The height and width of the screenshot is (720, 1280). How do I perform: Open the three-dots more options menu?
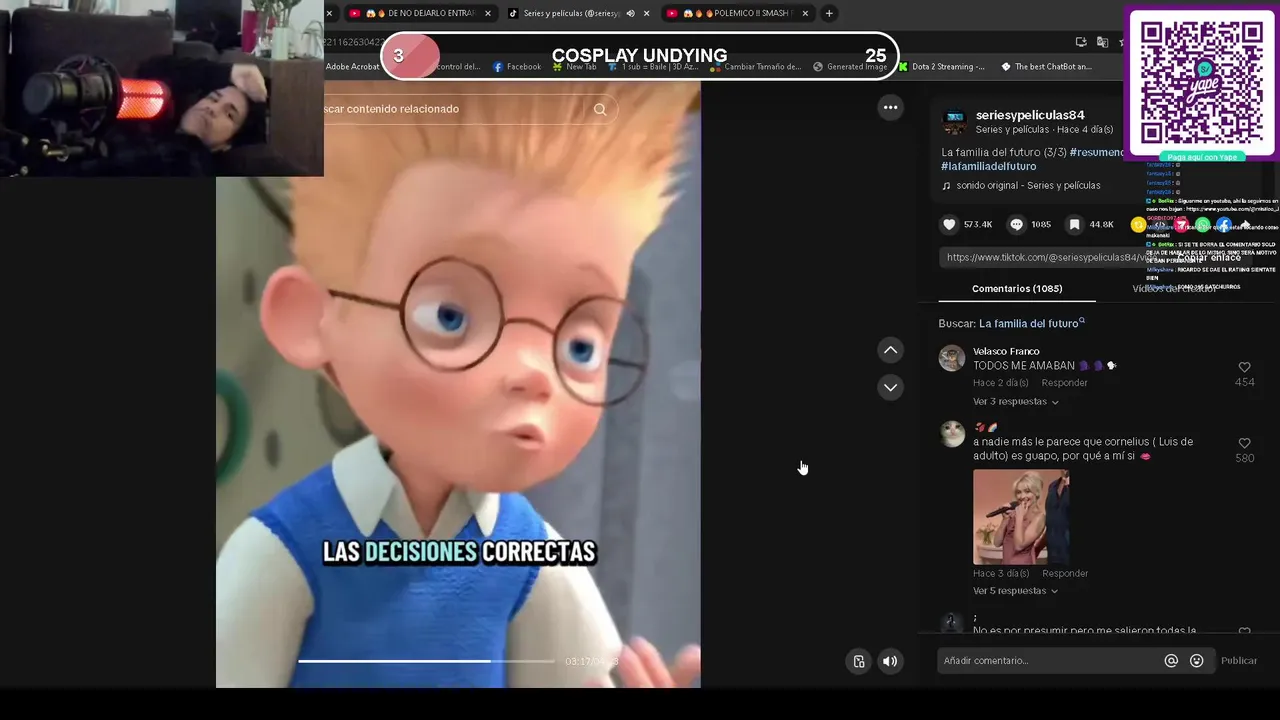[x=890, y=107]
